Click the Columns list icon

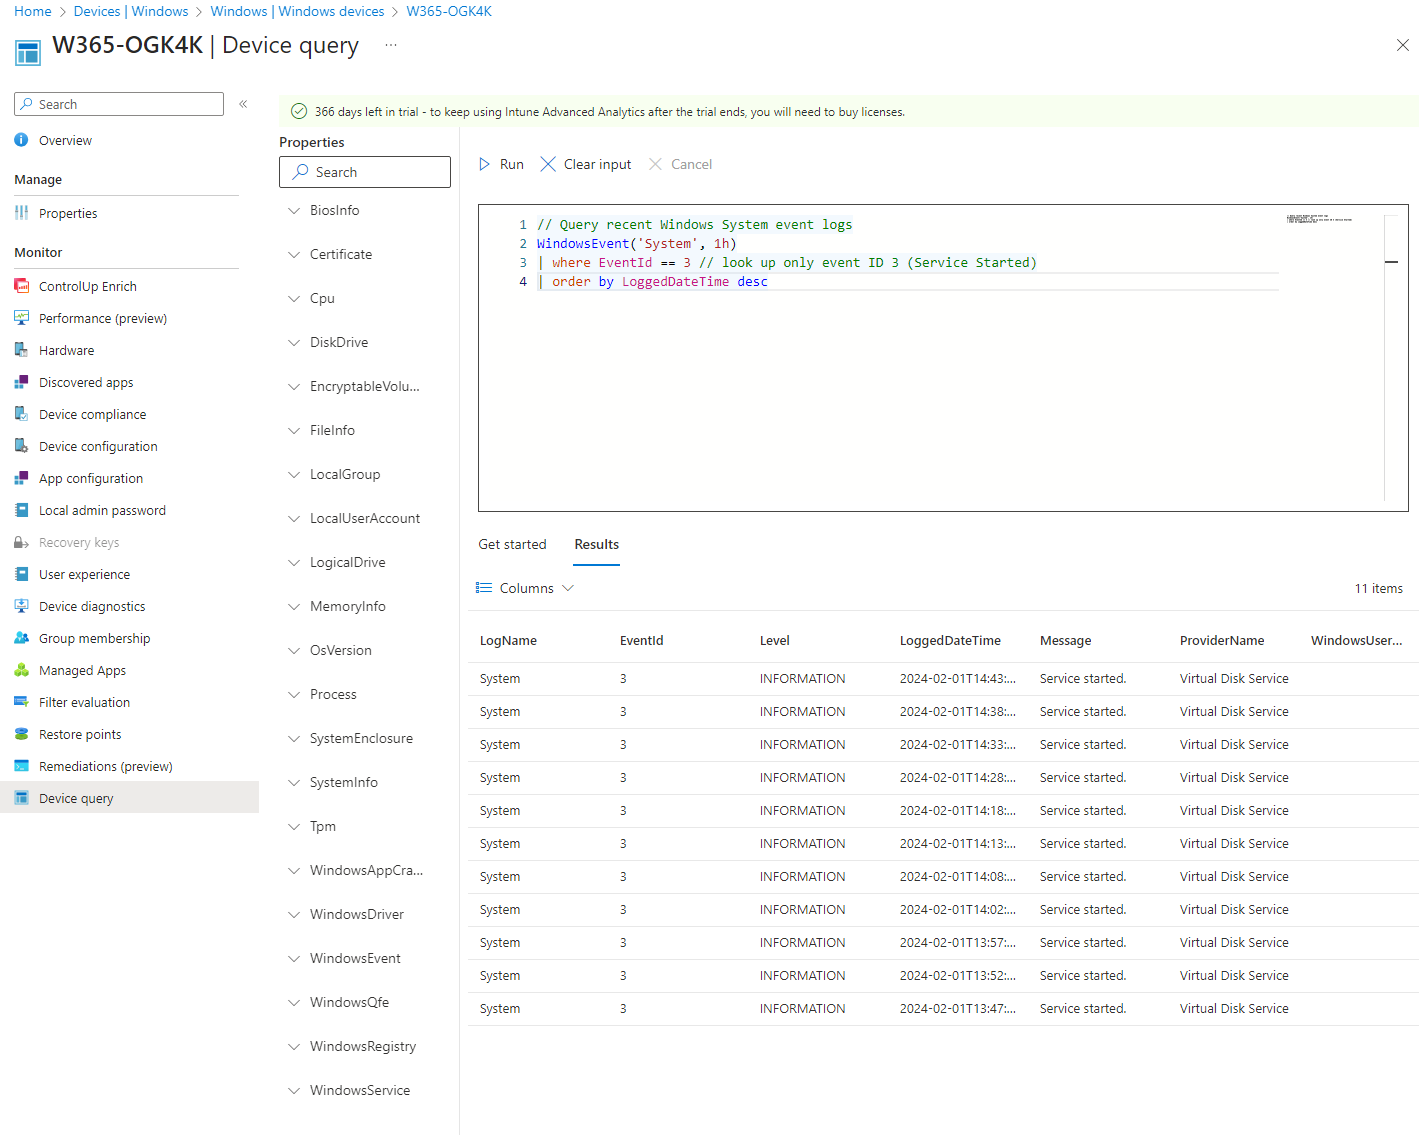coord(484,588)
